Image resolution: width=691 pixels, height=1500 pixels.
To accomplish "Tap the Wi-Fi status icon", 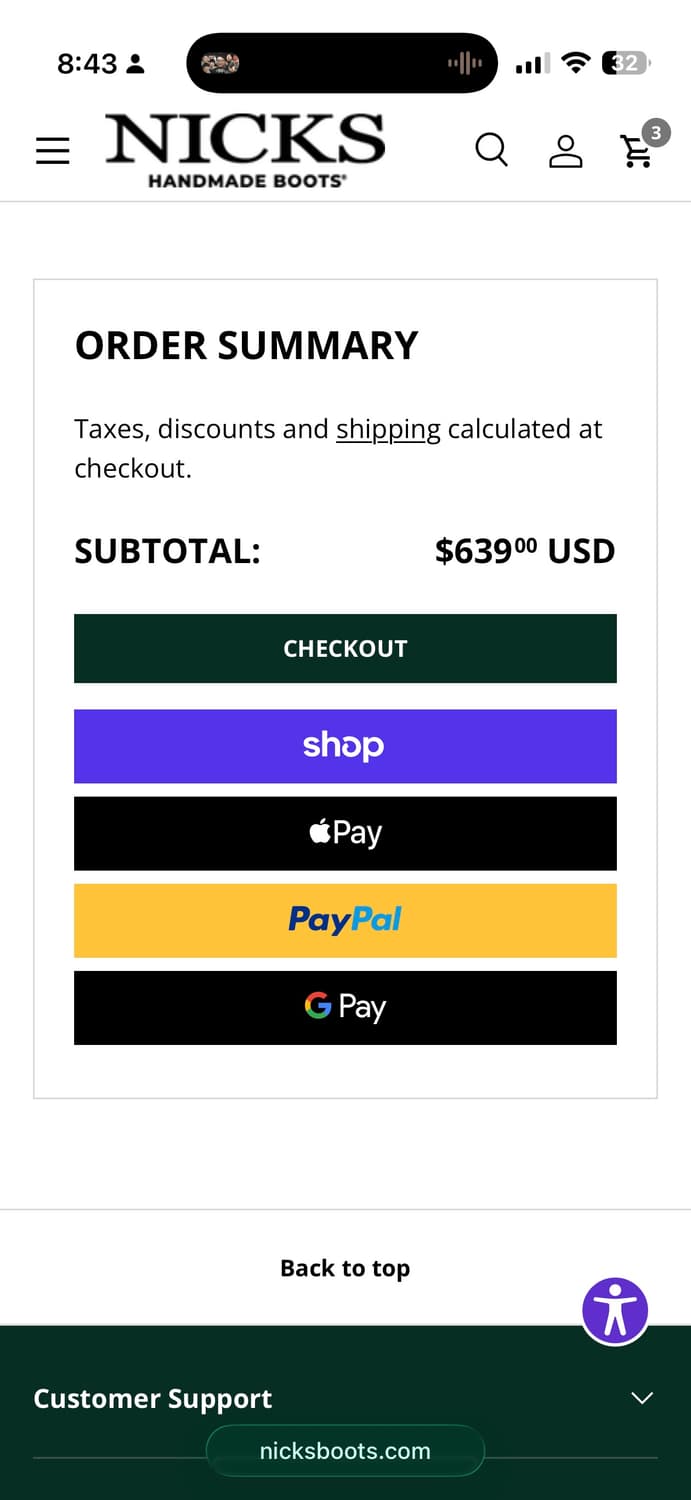I will click(x=576, y=63).
